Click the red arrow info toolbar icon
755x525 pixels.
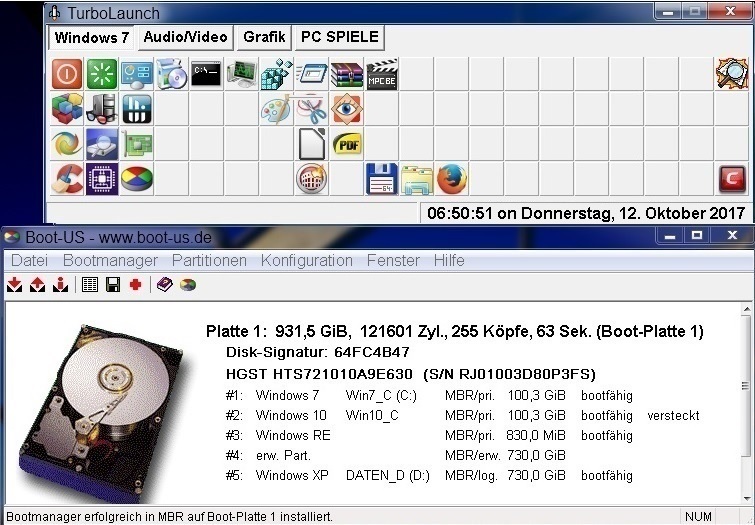61,285
